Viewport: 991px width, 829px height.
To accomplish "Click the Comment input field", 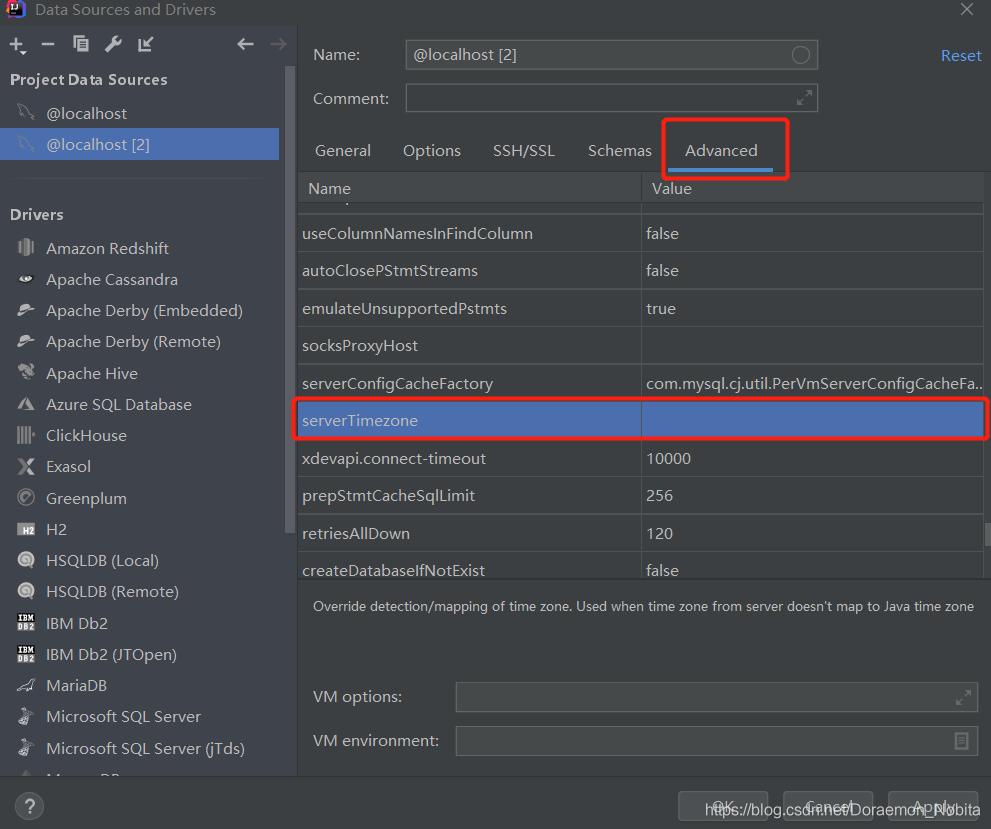I will click(x=612, y=98).
